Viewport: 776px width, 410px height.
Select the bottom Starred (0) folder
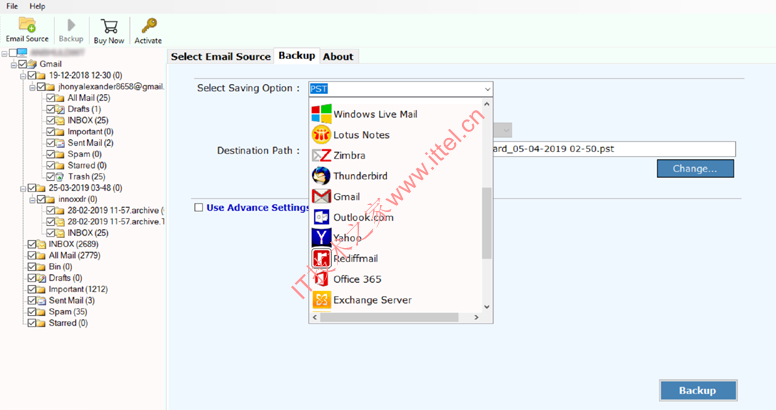pos(68,323)
